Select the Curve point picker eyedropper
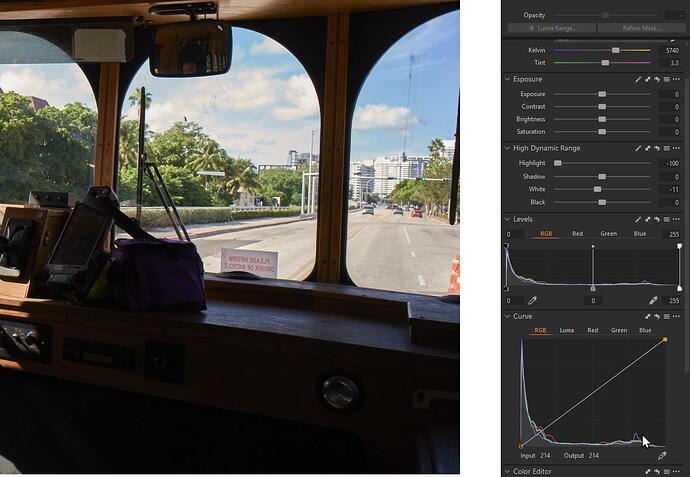Image resolution: width=690 pixels, height=477 pixels. point(662,456)
